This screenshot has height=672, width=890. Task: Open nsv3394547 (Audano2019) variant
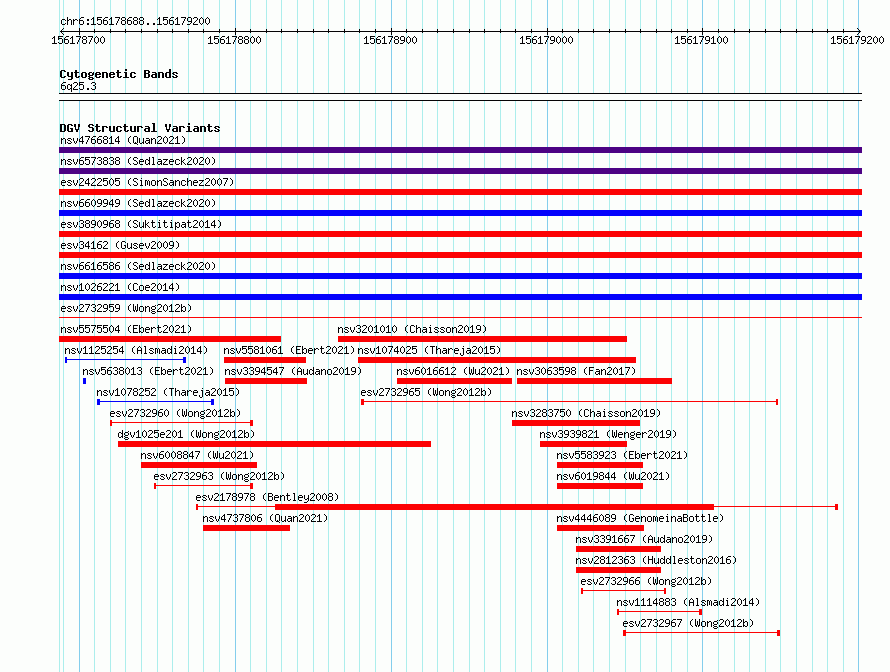coord(293,371)
